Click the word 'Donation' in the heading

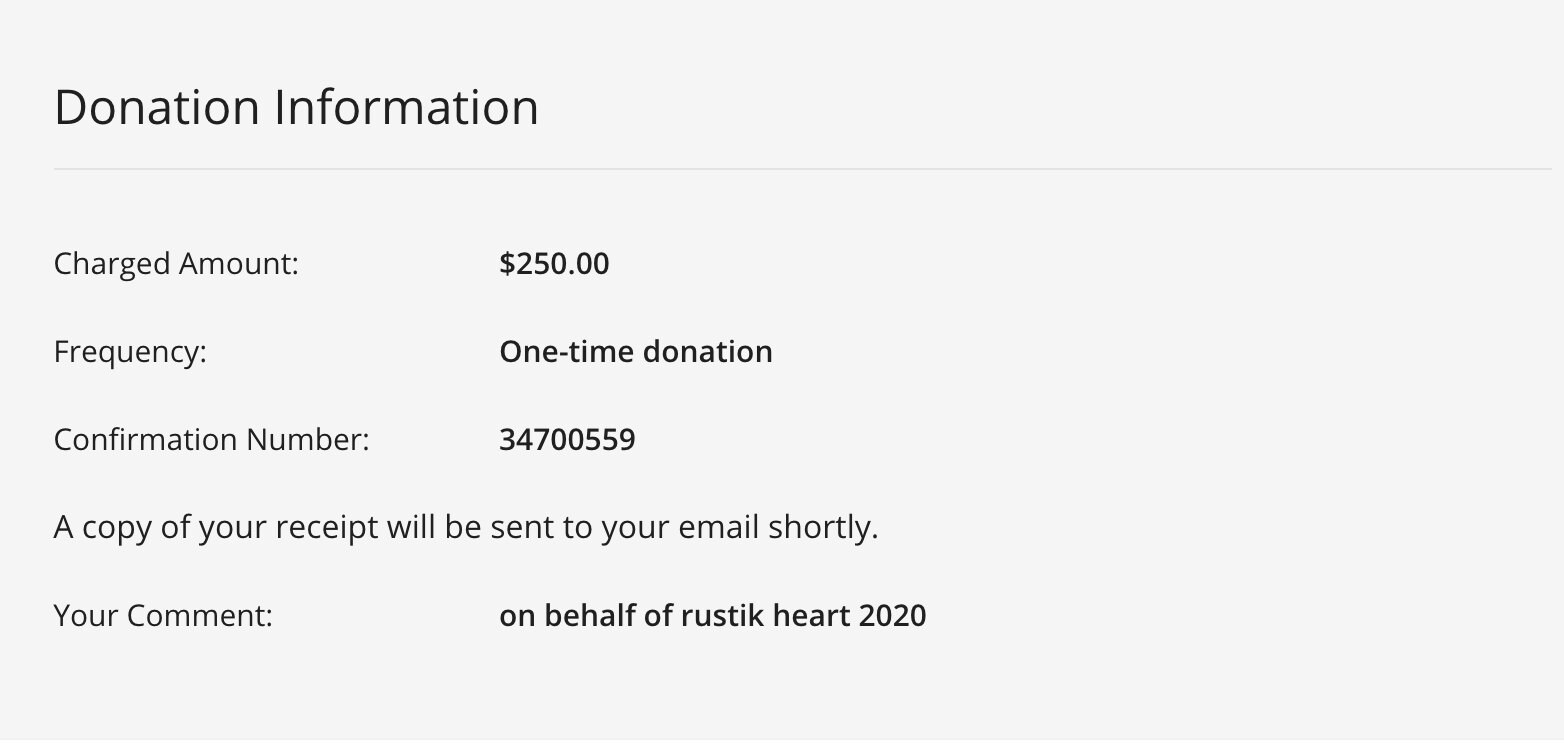click(x=158, y=107)
